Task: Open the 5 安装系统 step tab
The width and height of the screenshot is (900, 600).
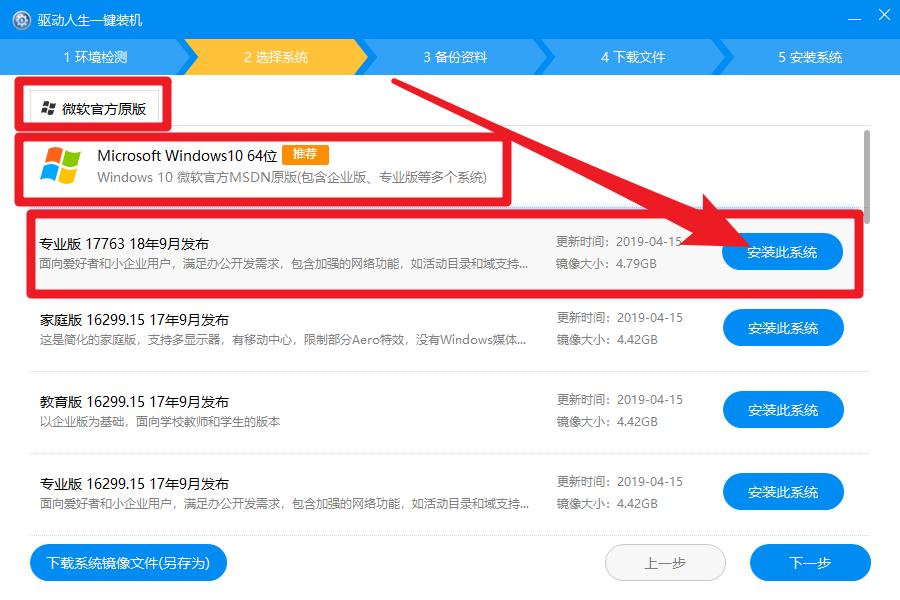Action: pos(810,57)
